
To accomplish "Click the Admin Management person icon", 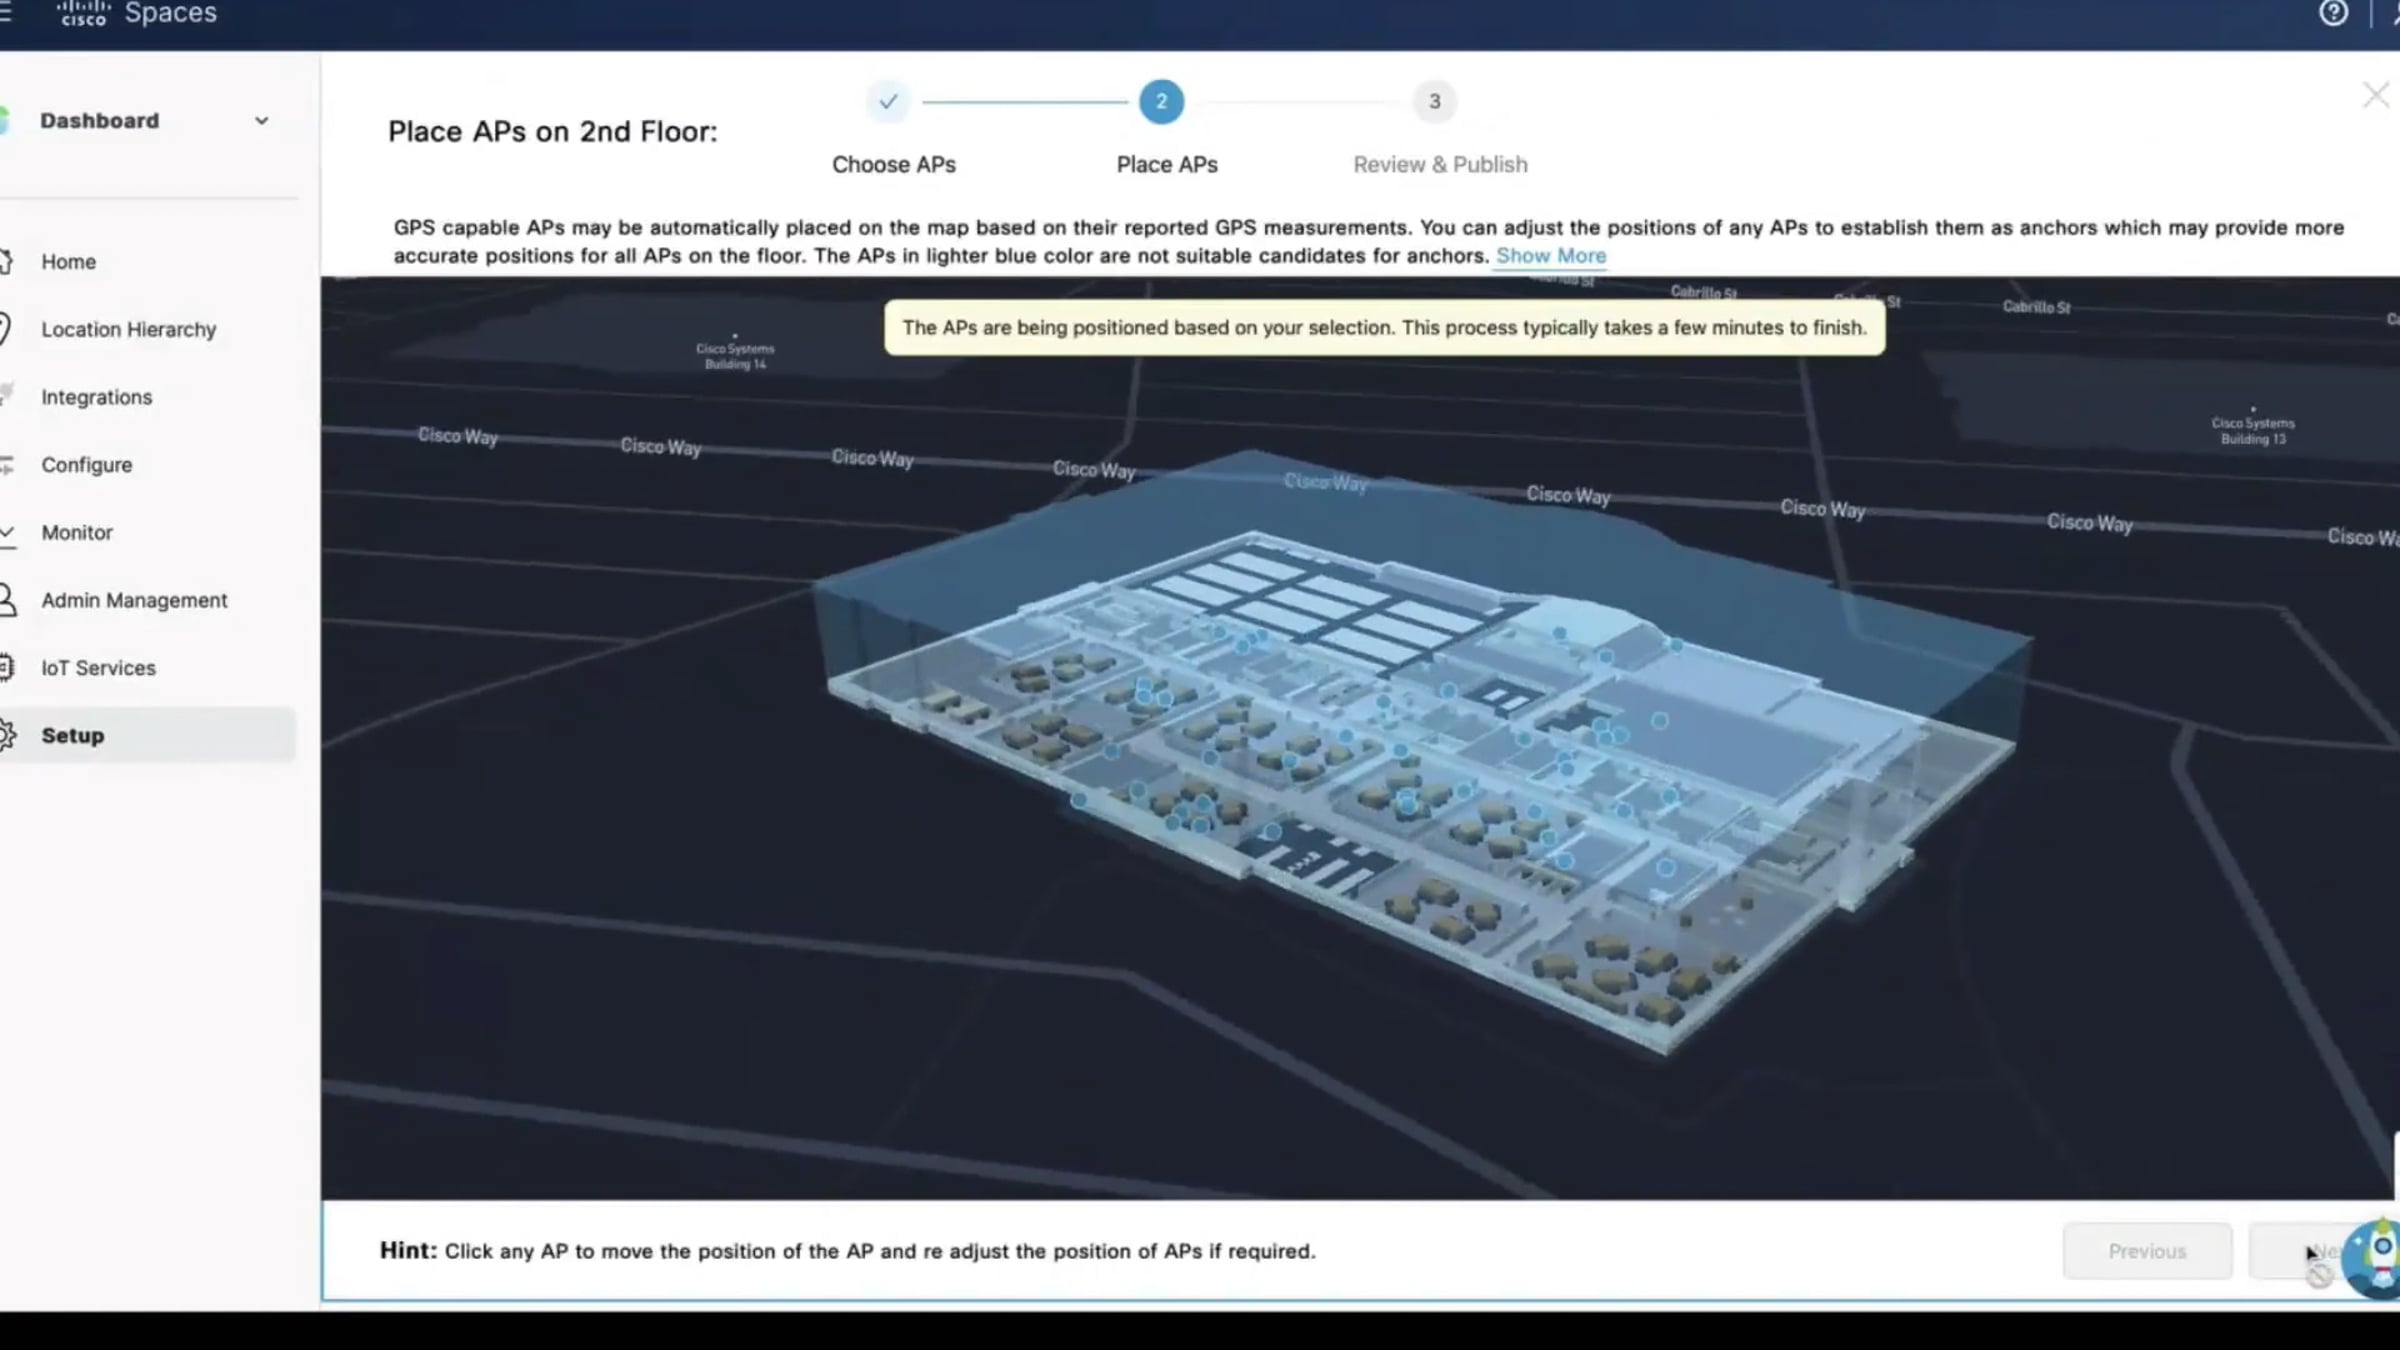I will 7,600.
